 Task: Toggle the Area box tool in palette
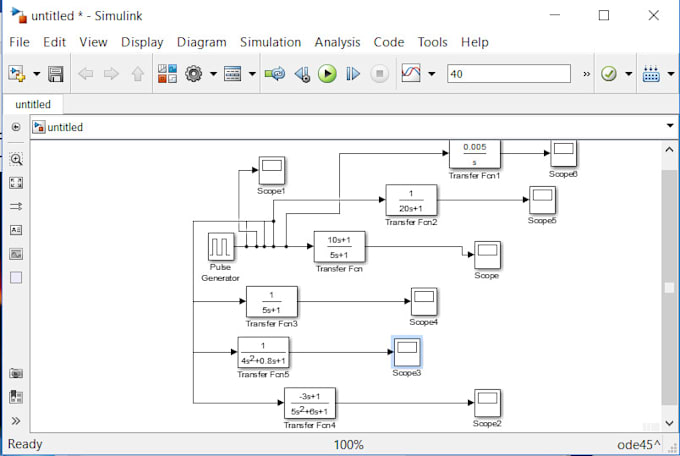point(16,277)
